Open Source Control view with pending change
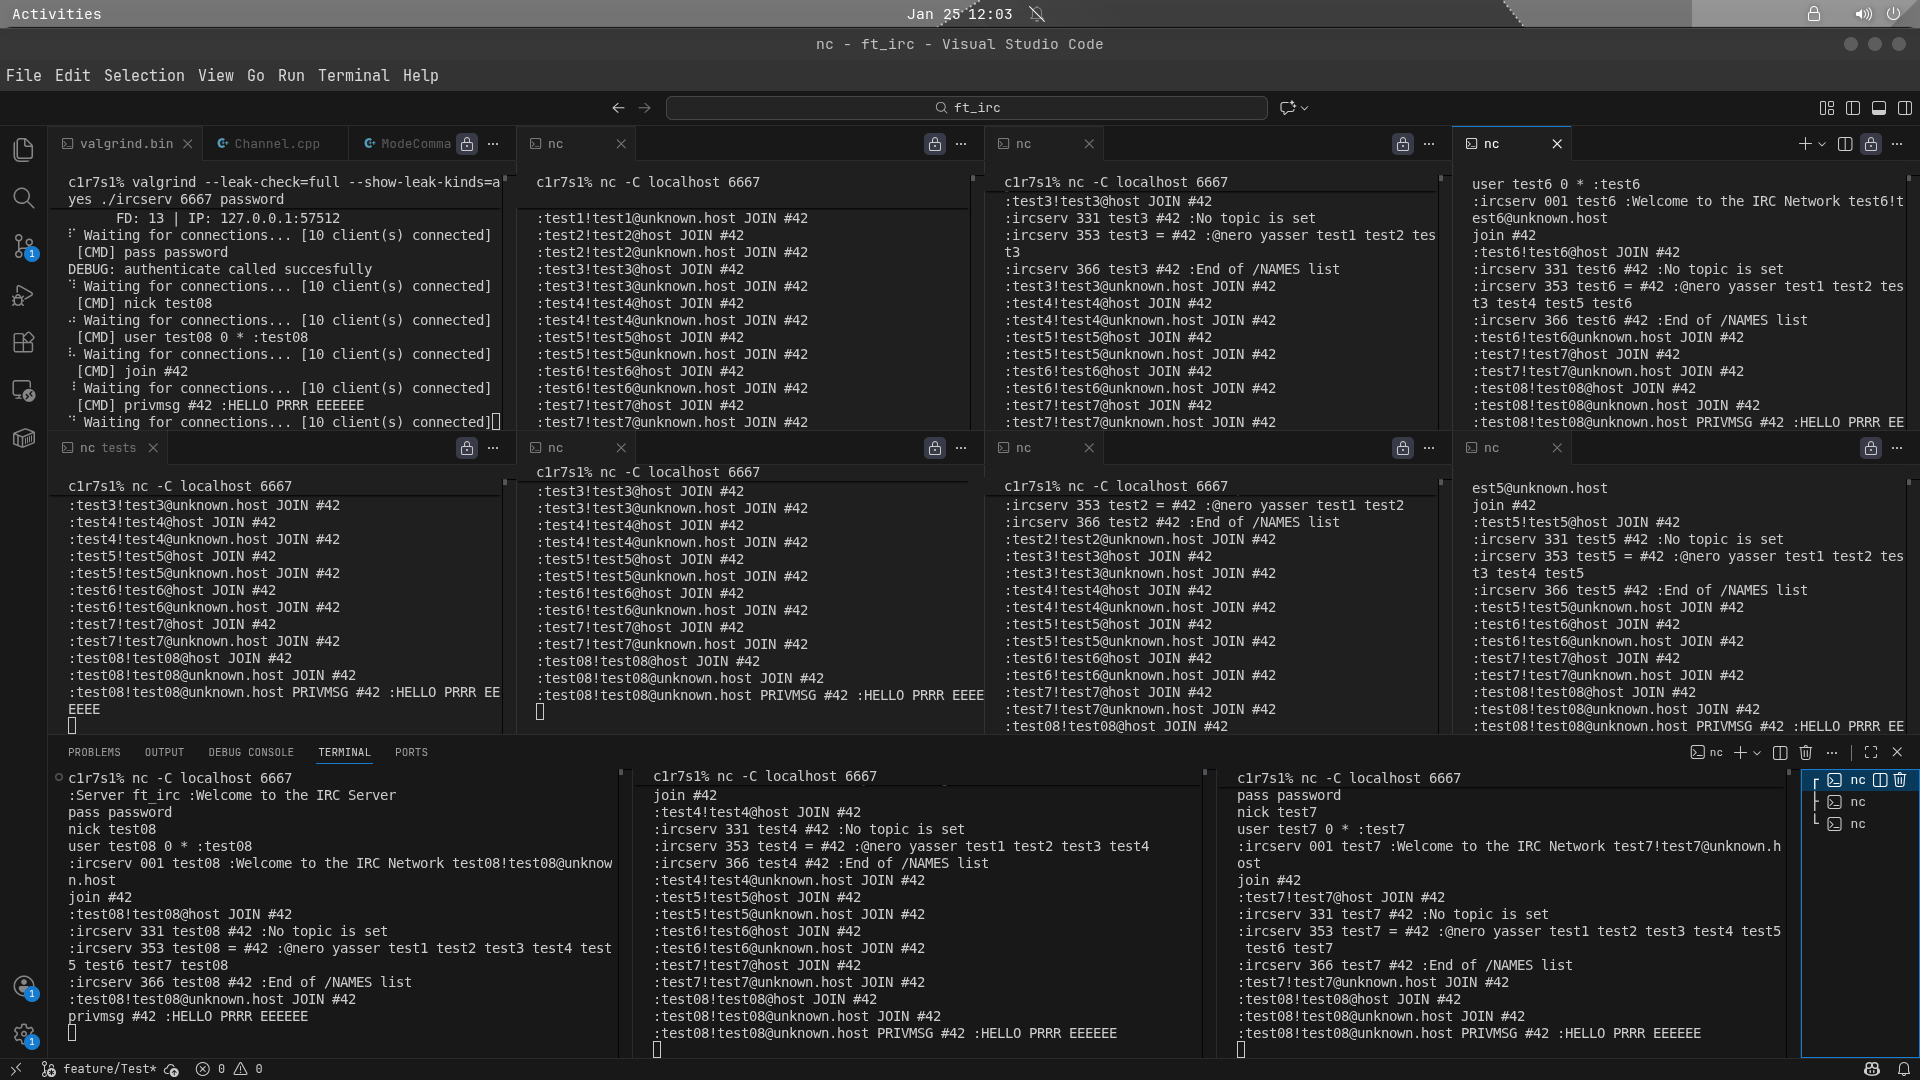The image size is (1920, 1080). (24, 246)
